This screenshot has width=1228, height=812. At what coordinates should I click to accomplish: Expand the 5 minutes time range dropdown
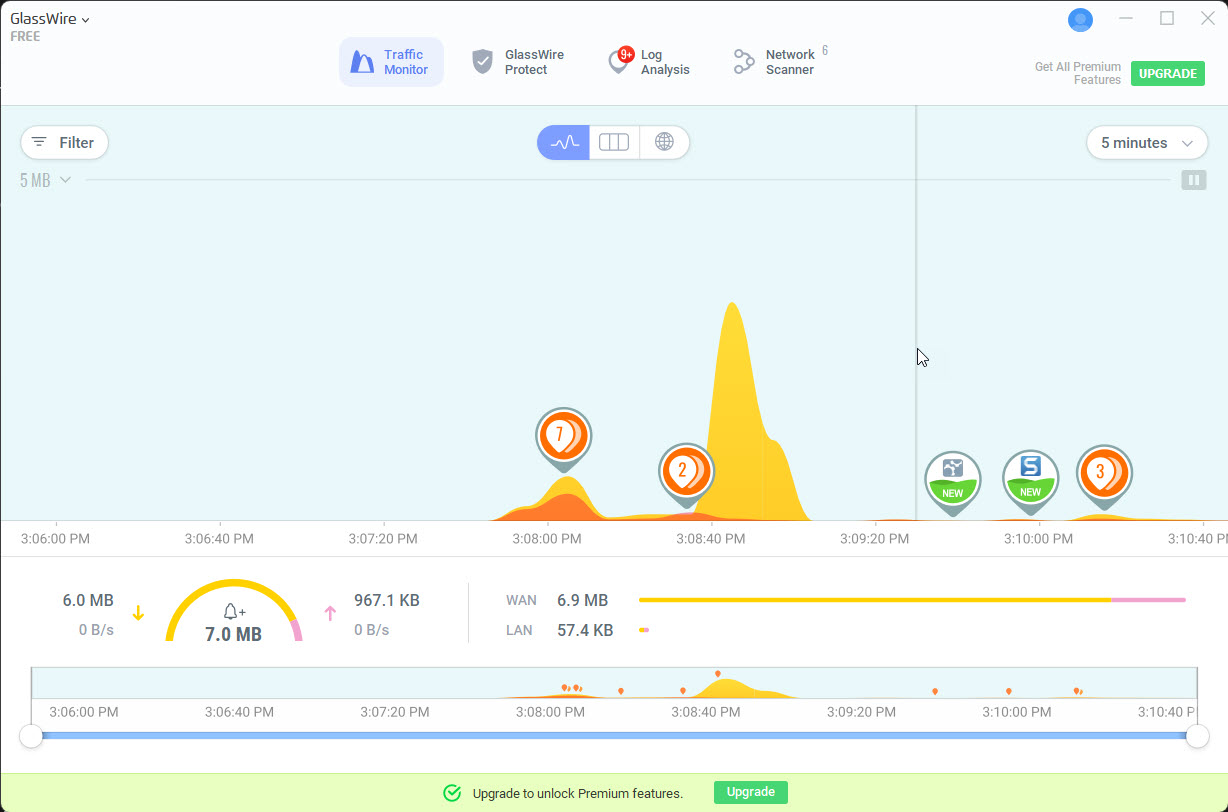point(1147,143)
